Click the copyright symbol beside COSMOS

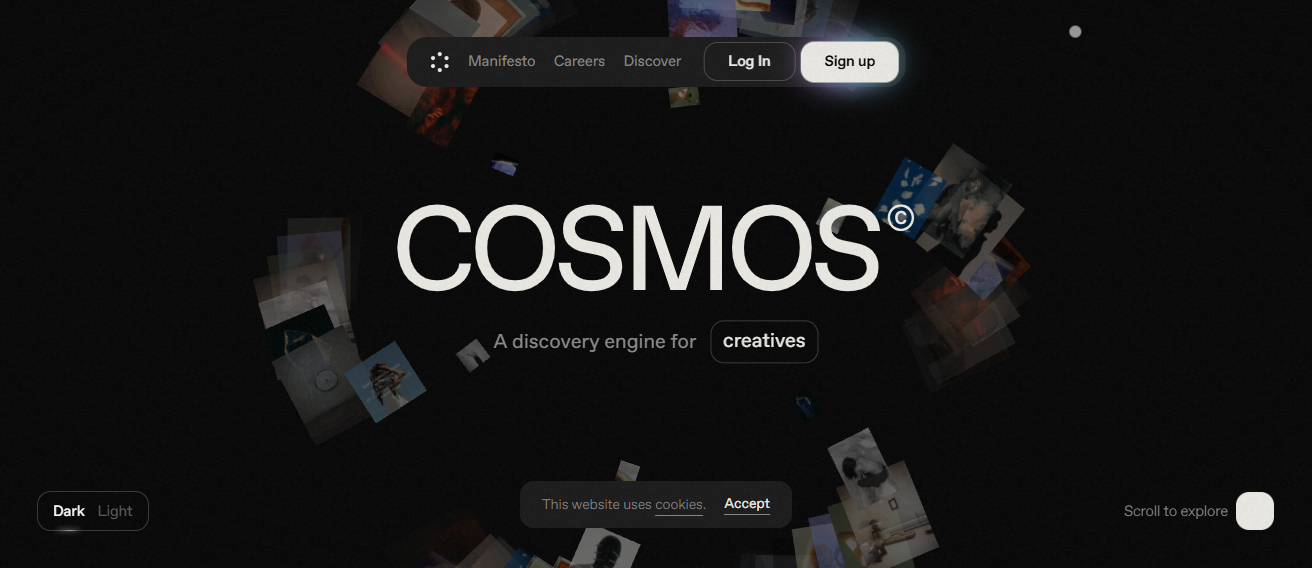point(901,217)
